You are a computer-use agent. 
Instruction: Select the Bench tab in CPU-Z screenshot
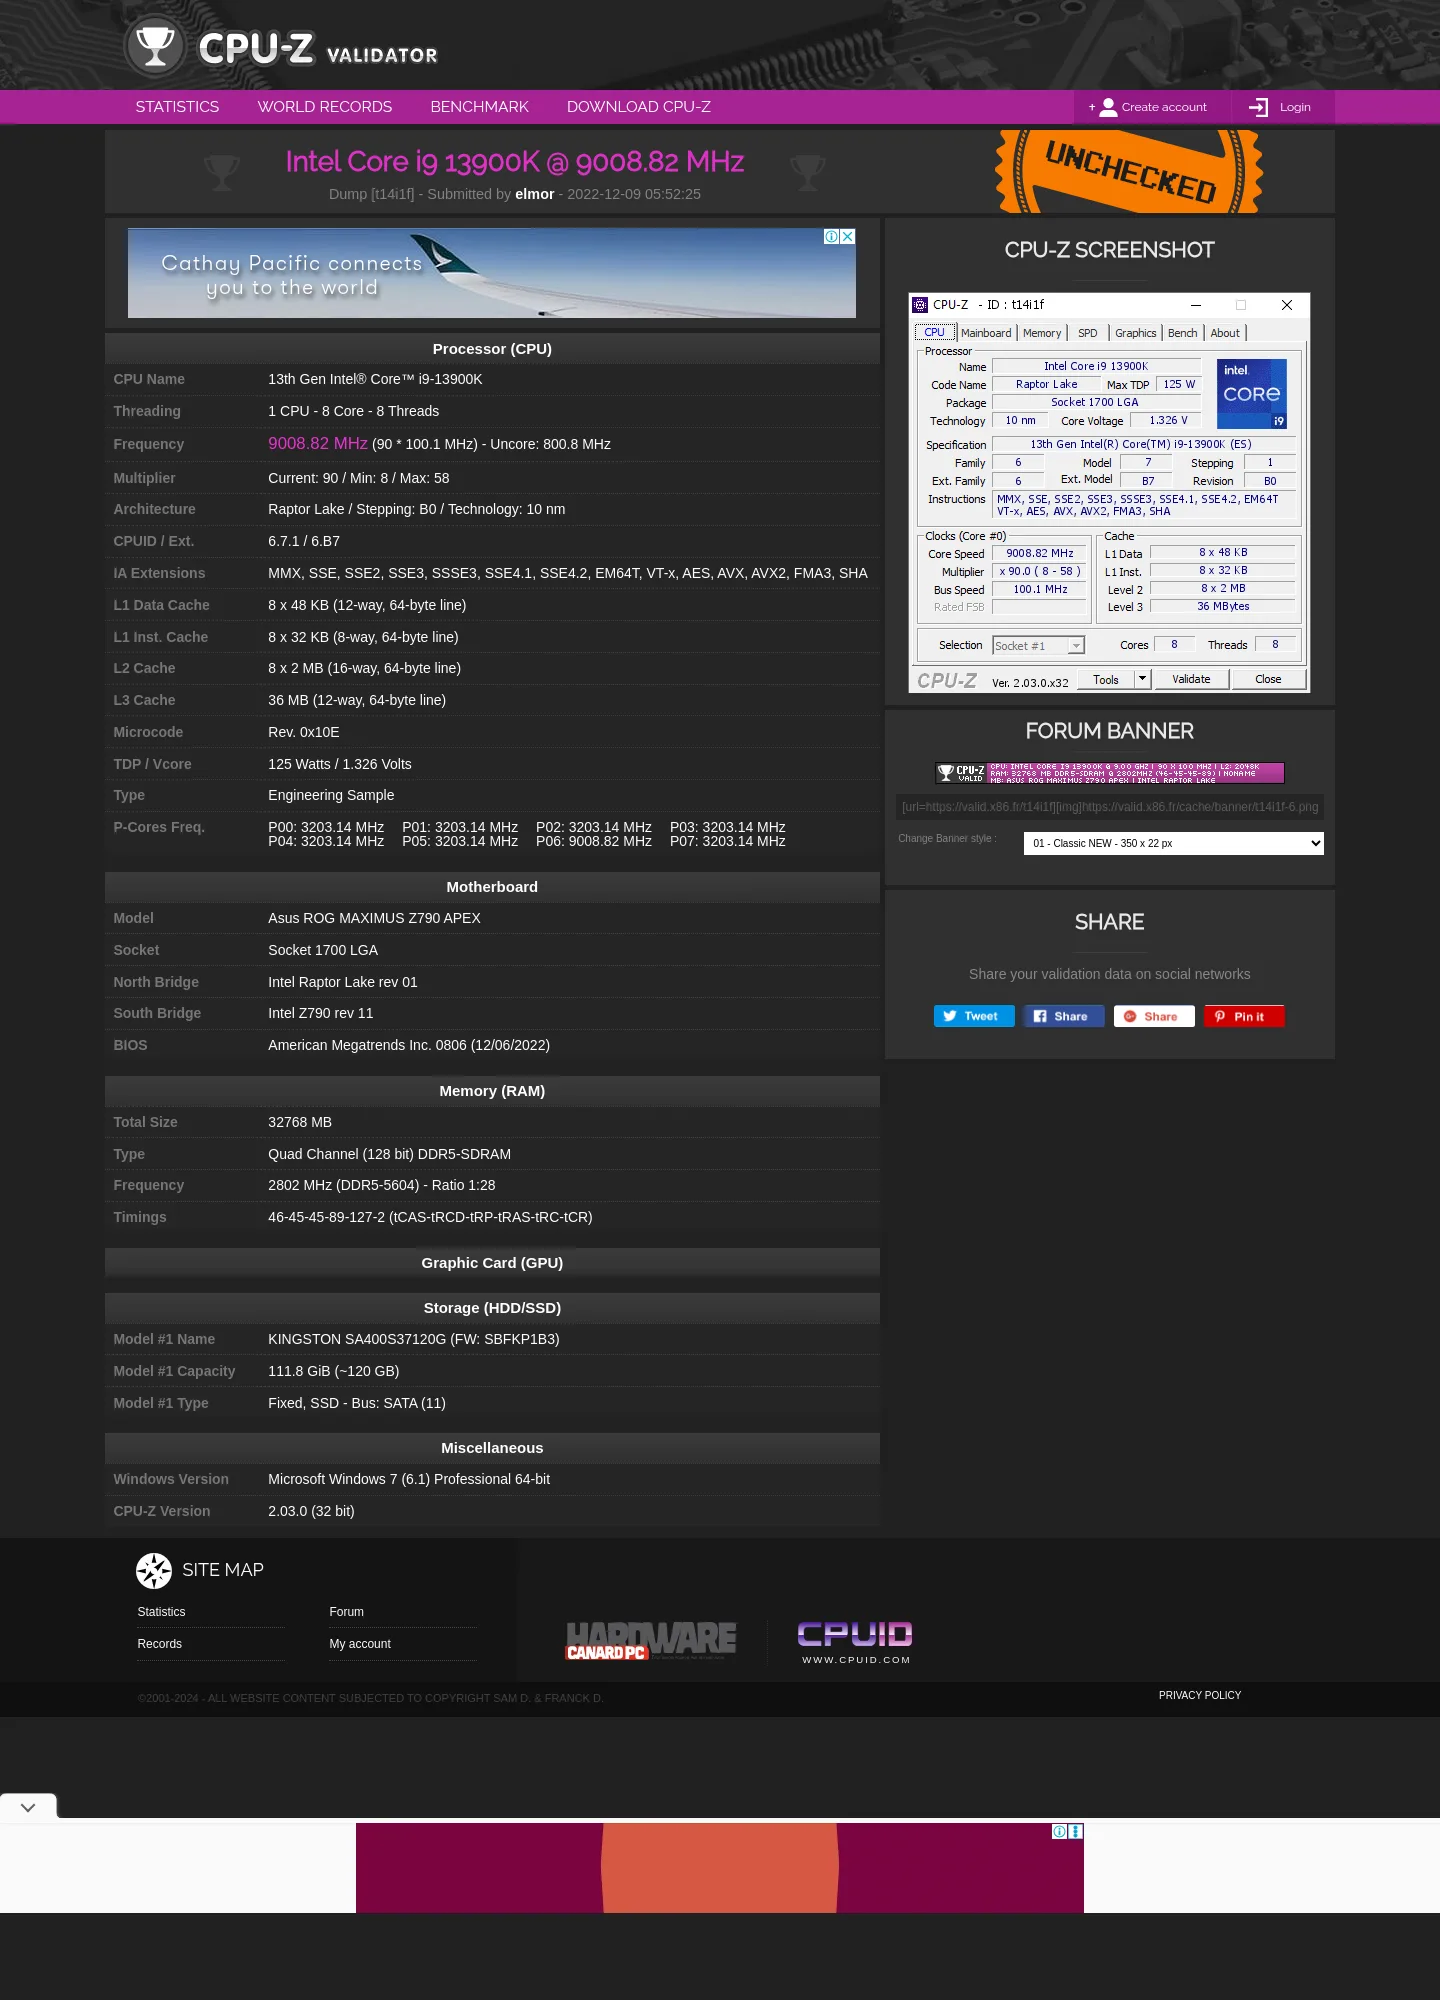pos(1182,333)
